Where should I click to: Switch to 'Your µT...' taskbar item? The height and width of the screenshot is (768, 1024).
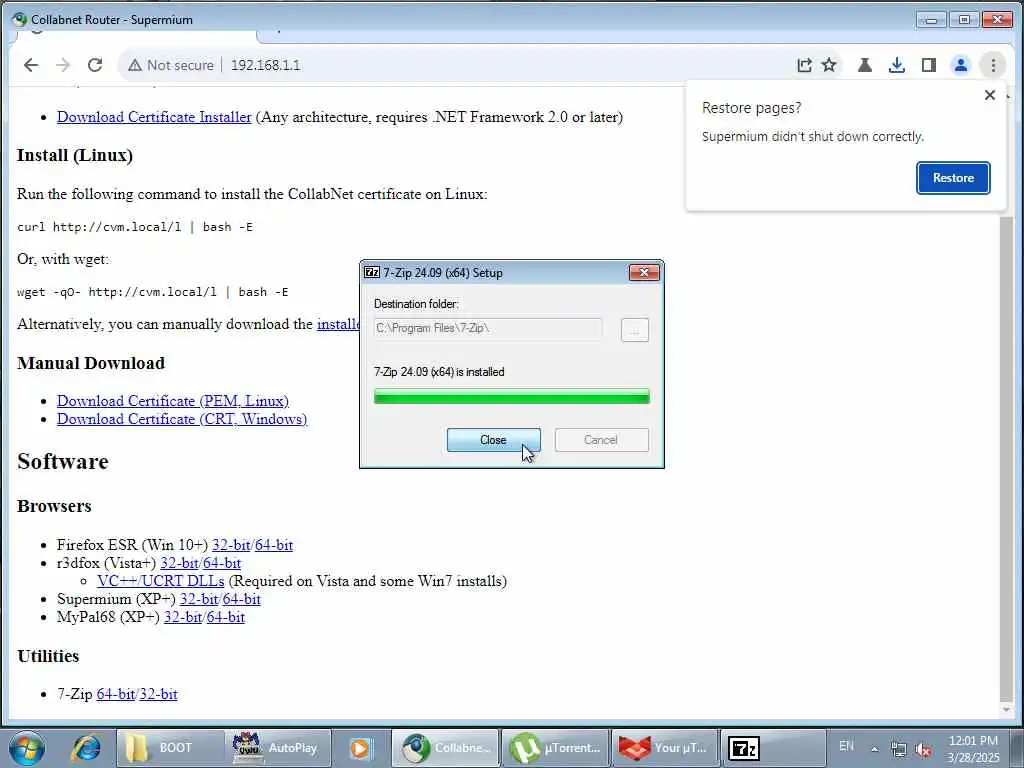point(665,748)
